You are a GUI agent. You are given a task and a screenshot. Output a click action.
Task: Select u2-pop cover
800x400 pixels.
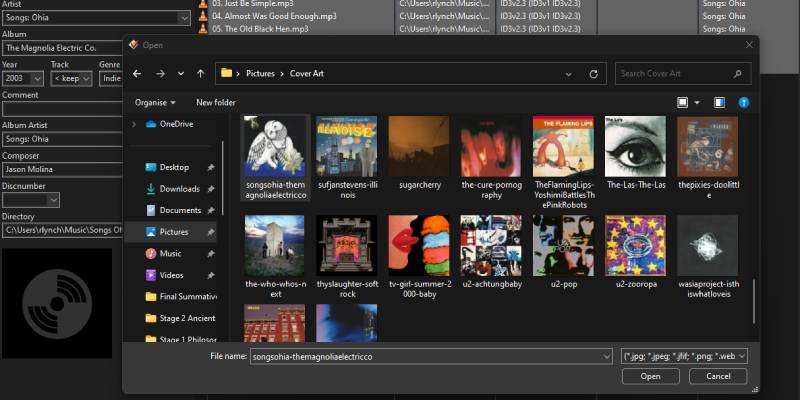pyautogui.click(x=563, y=246)
